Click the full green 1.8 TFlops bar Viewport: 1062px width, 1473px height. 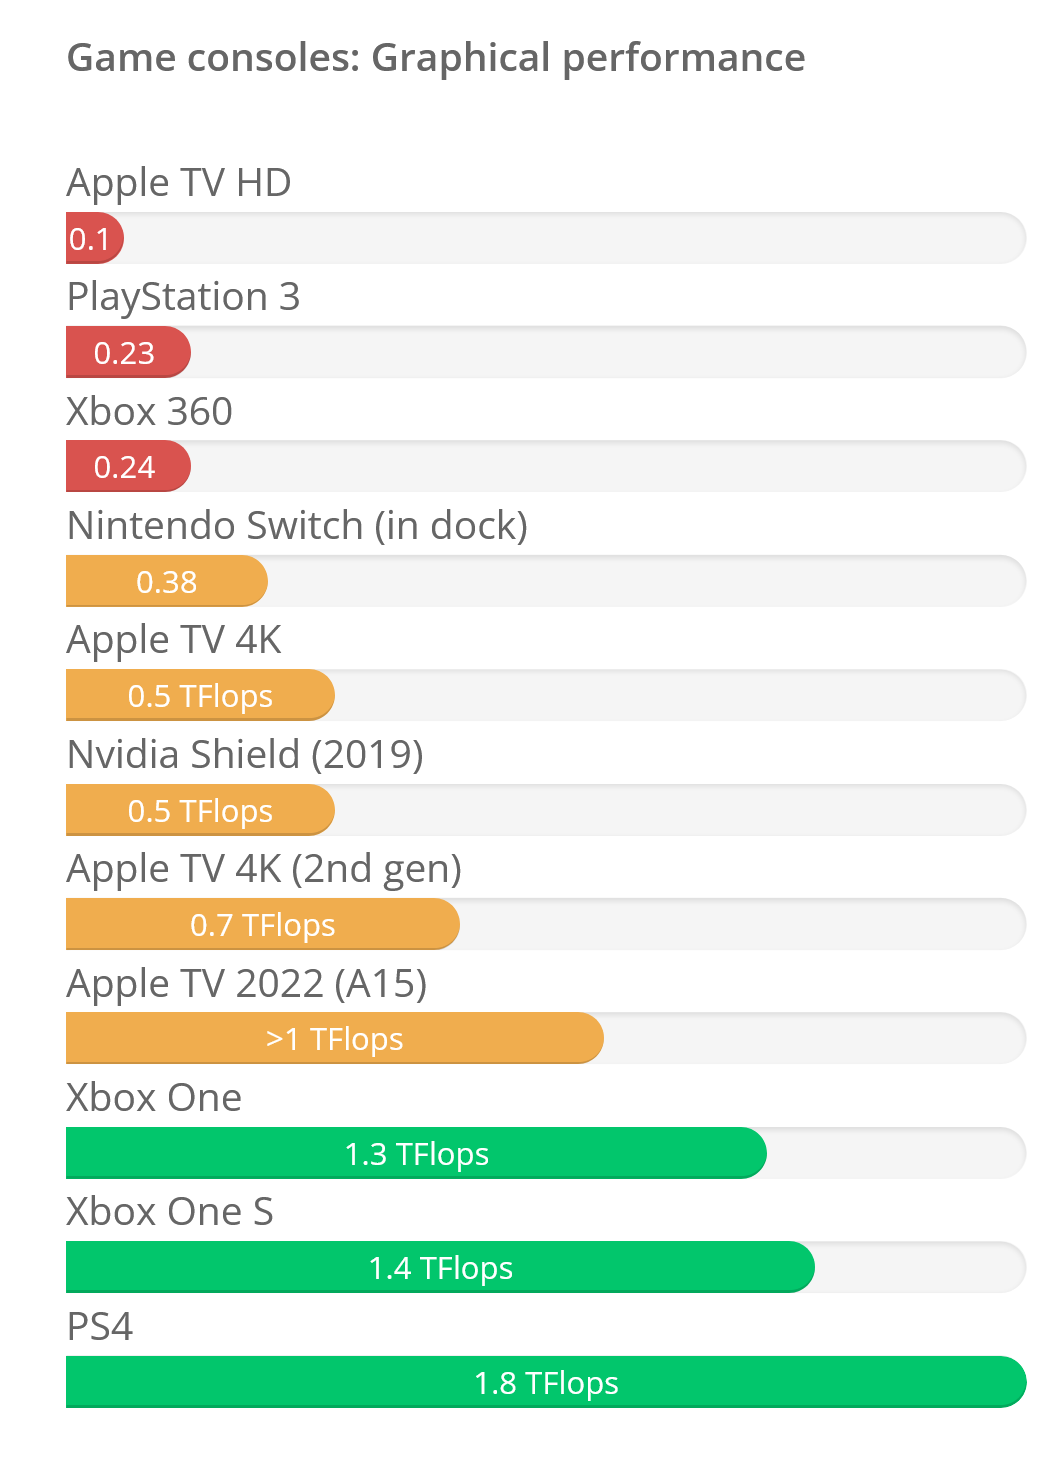[x=546, y=1382]
